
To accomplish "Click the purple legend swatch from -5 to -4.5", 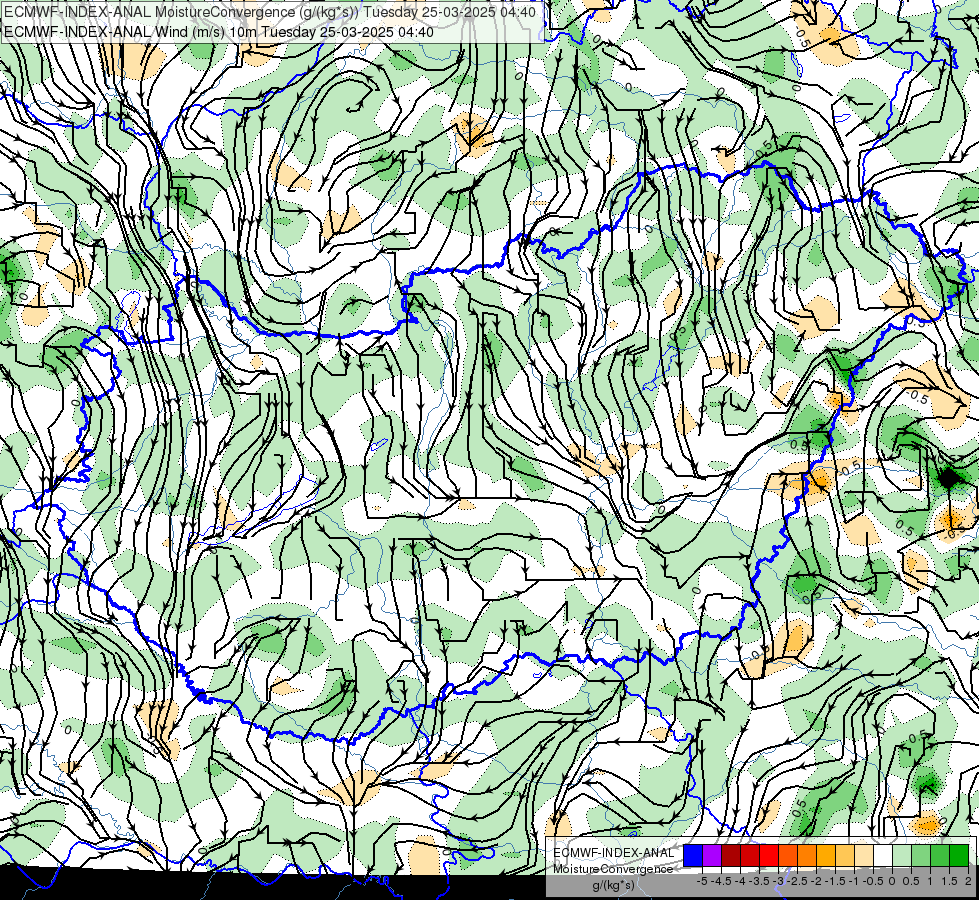I will [712, 856].
